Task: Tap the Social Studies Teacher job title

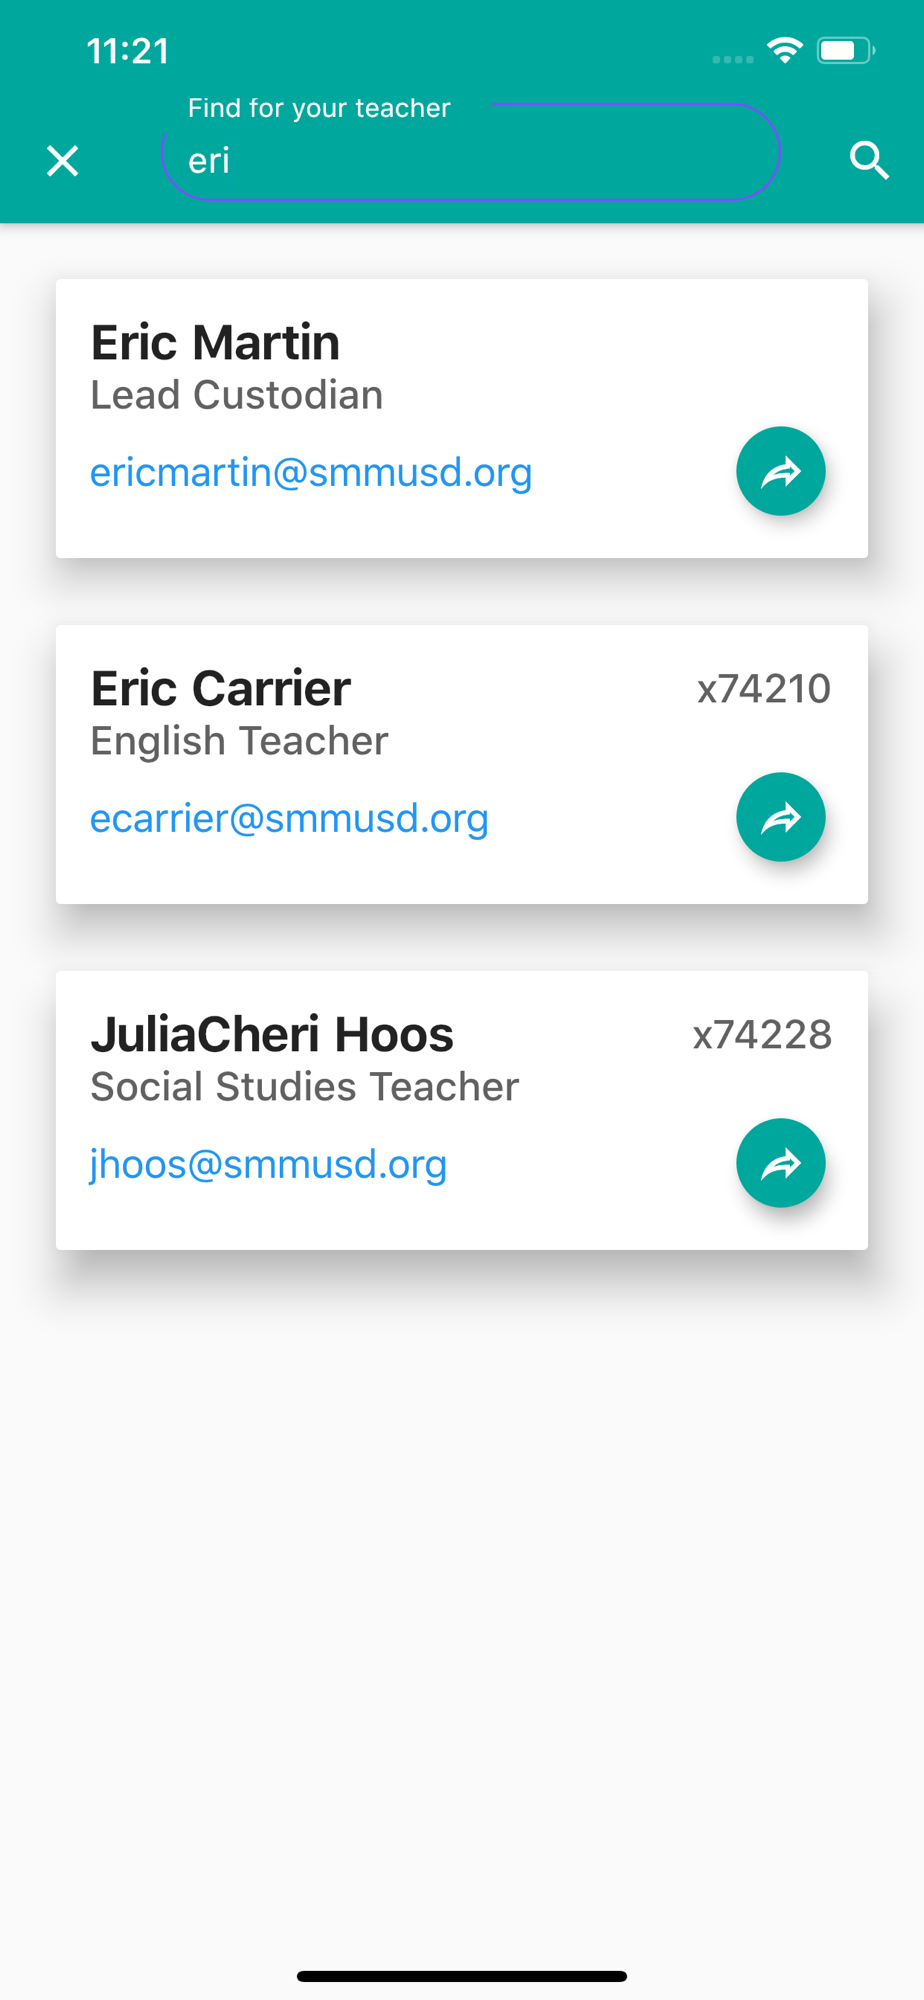Action: [305, 1087]
